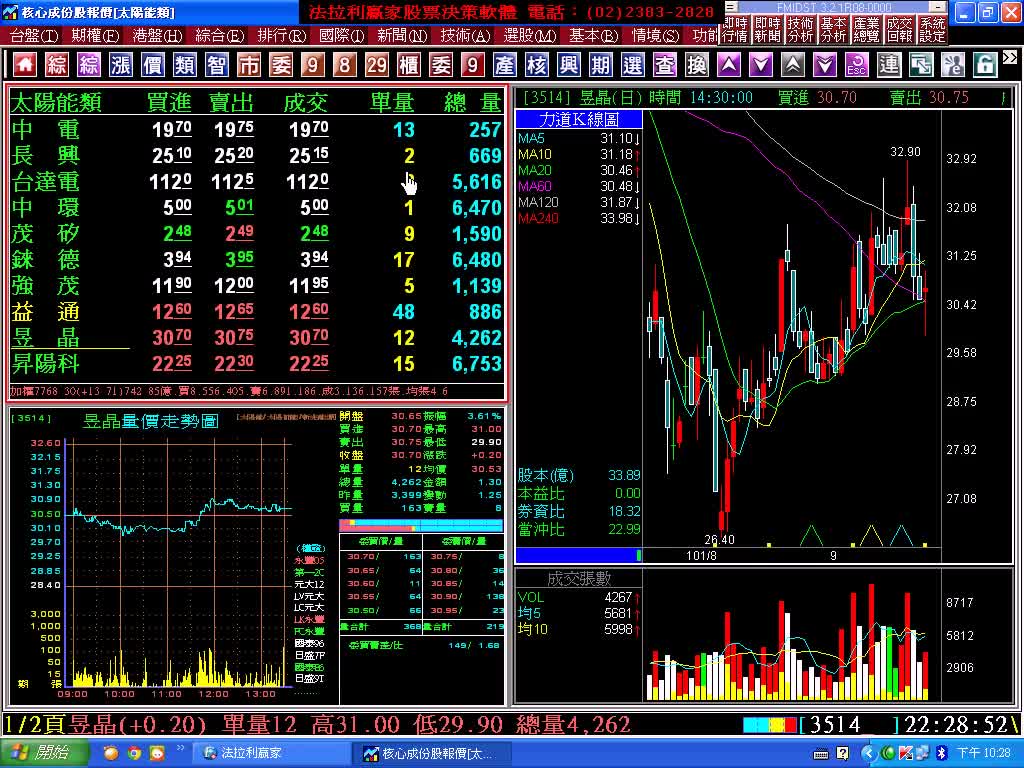1024x768 pixels.
Task: Click the purple double down-arrow icon
Action: [825, 65]
